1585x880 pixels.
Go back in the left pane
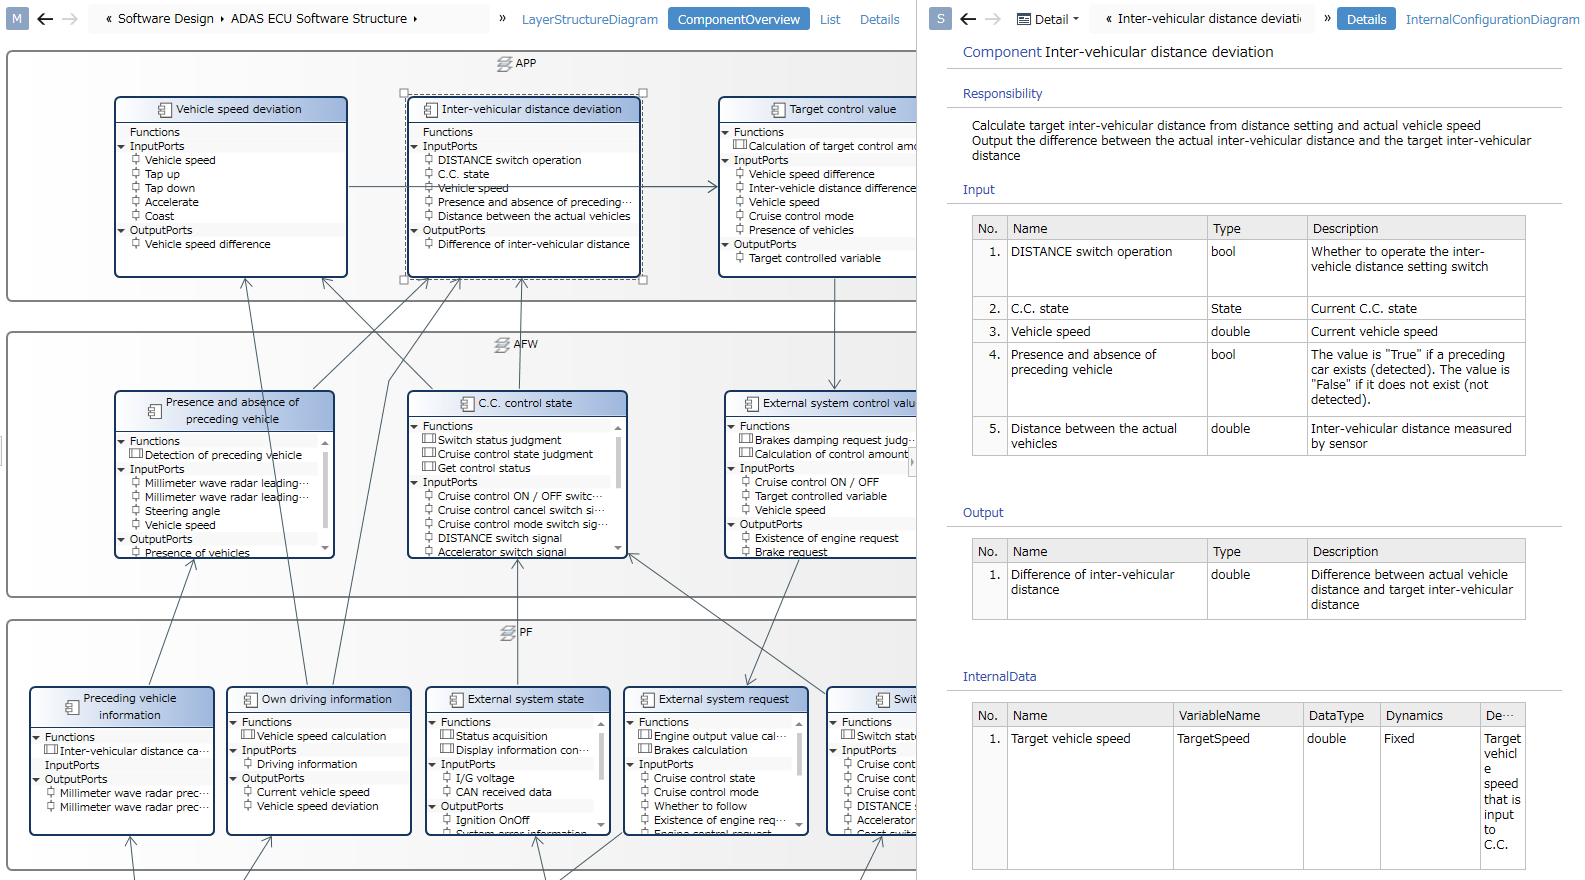[x=45, y=18]
